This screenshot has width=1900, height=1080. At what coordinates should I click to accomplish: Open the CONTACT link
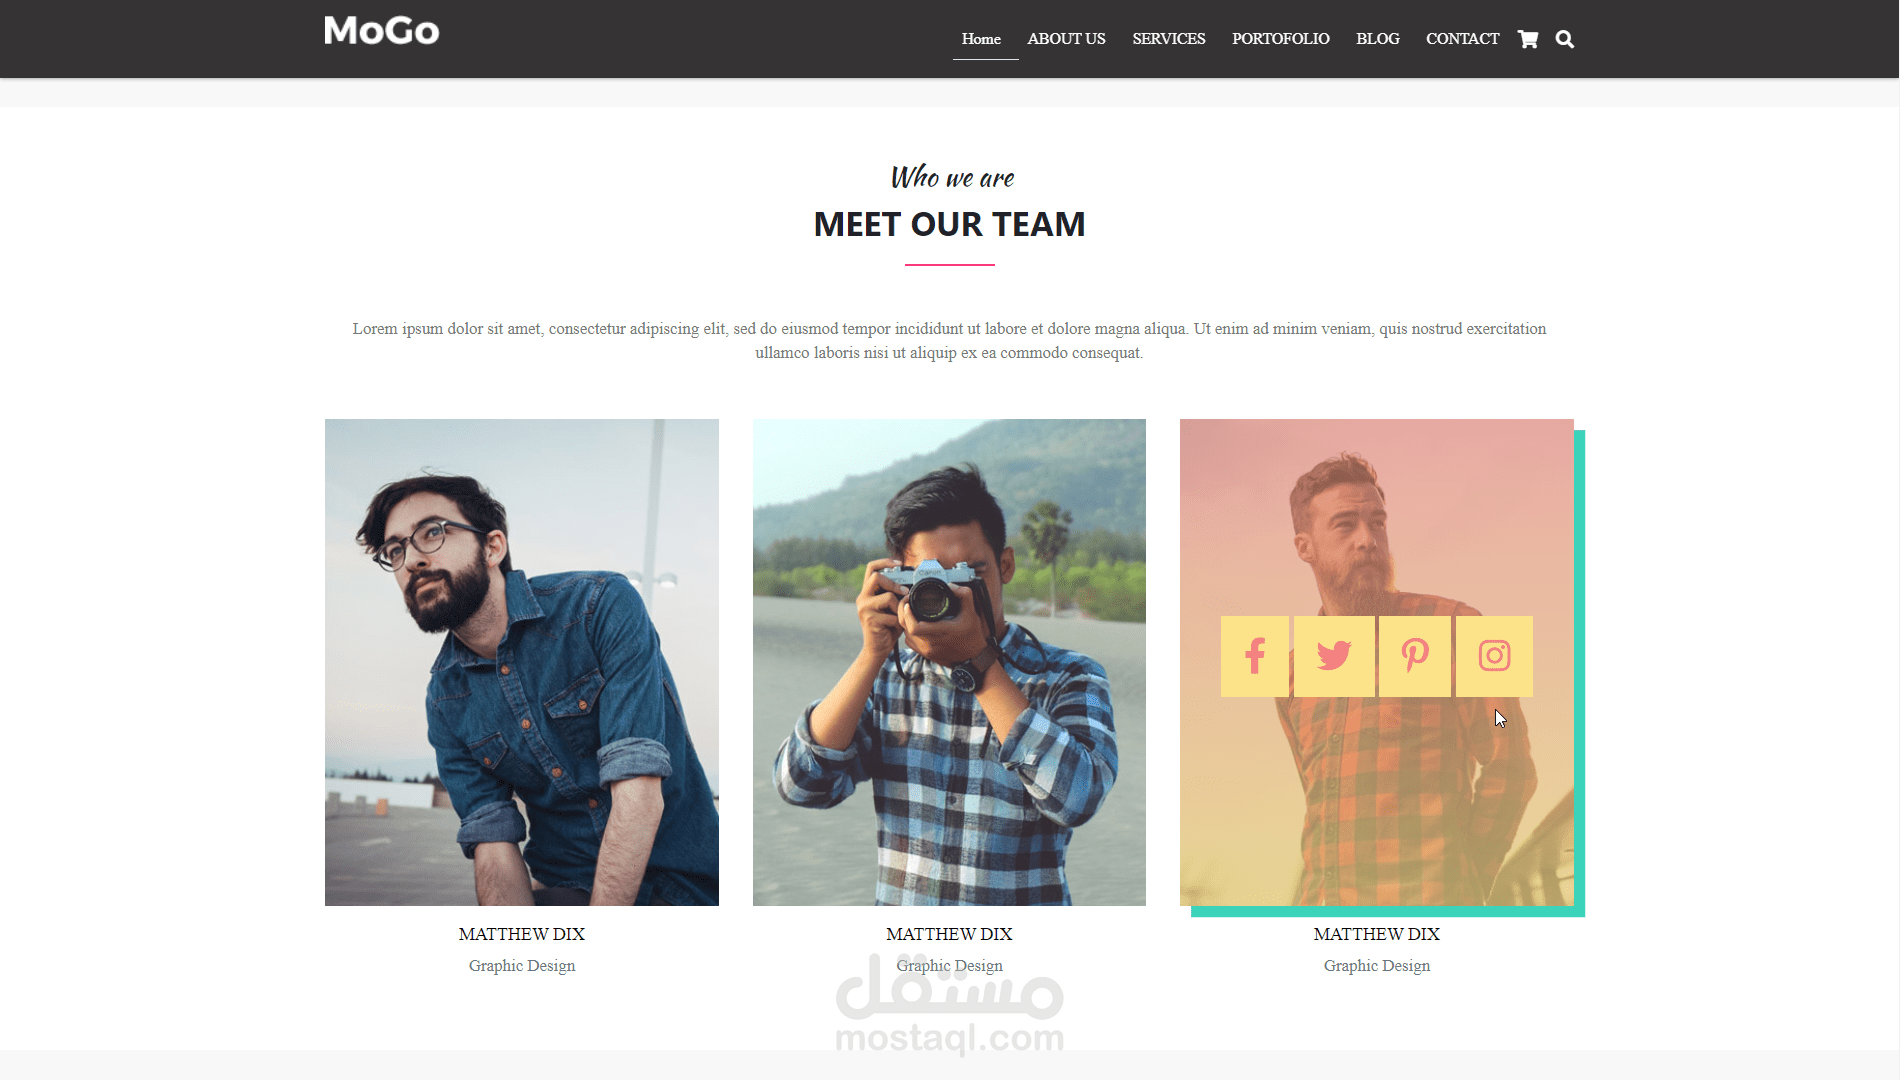[1462, 39]
